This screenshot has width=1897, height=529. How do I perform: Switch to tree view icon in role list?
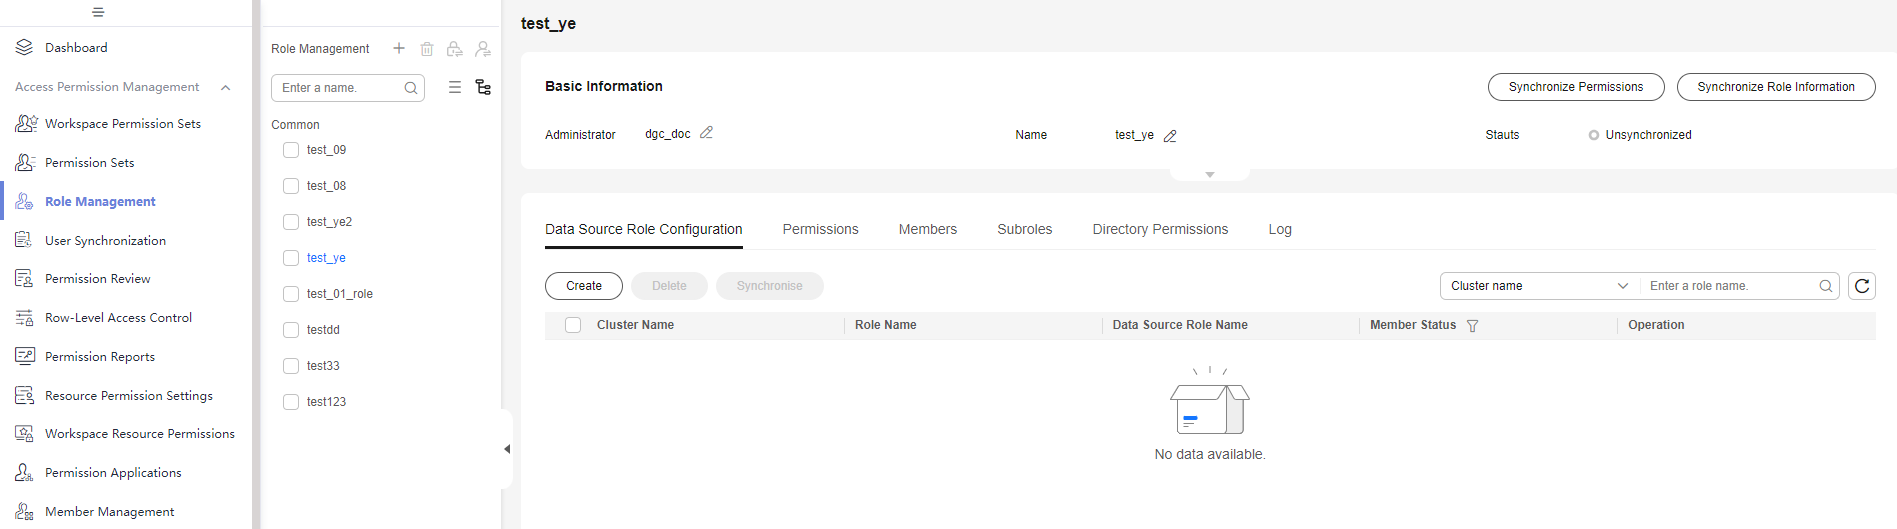click(x=483, y=87)
